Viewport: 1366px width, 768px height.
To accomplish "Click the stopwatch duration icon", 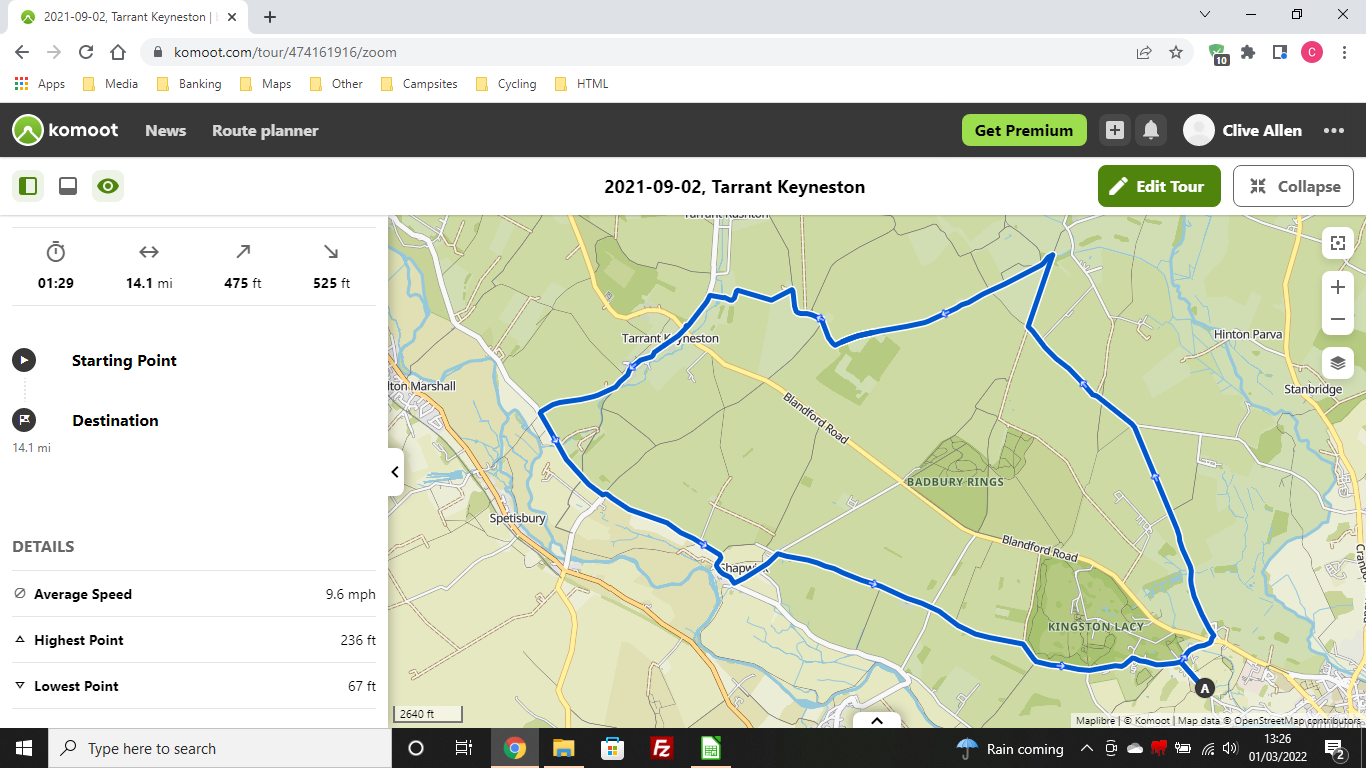I will pos(56,251).
